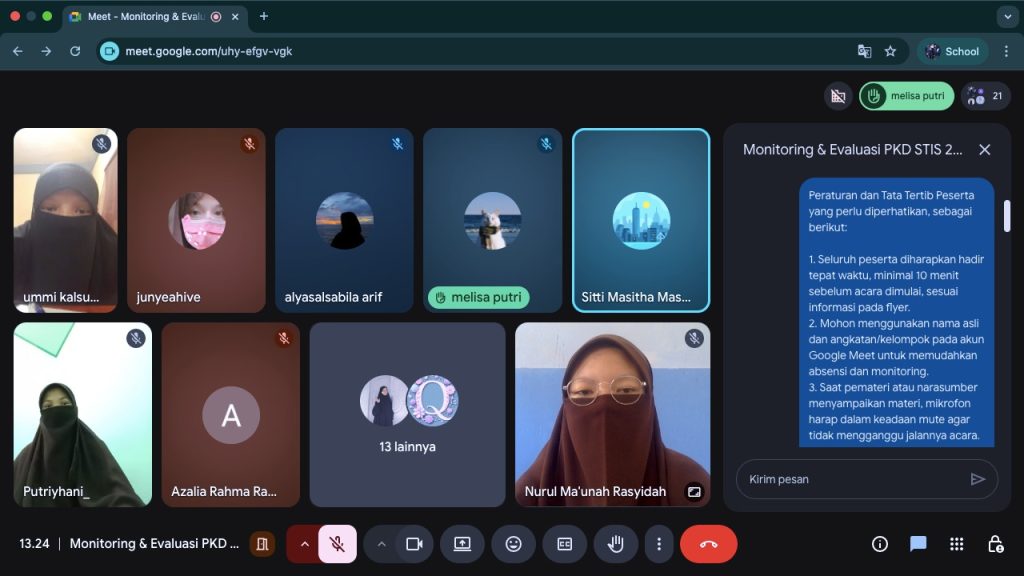Toggle the camera on or off
Image resolution: width=1024 pixels, height=576 pixels.
413,544
